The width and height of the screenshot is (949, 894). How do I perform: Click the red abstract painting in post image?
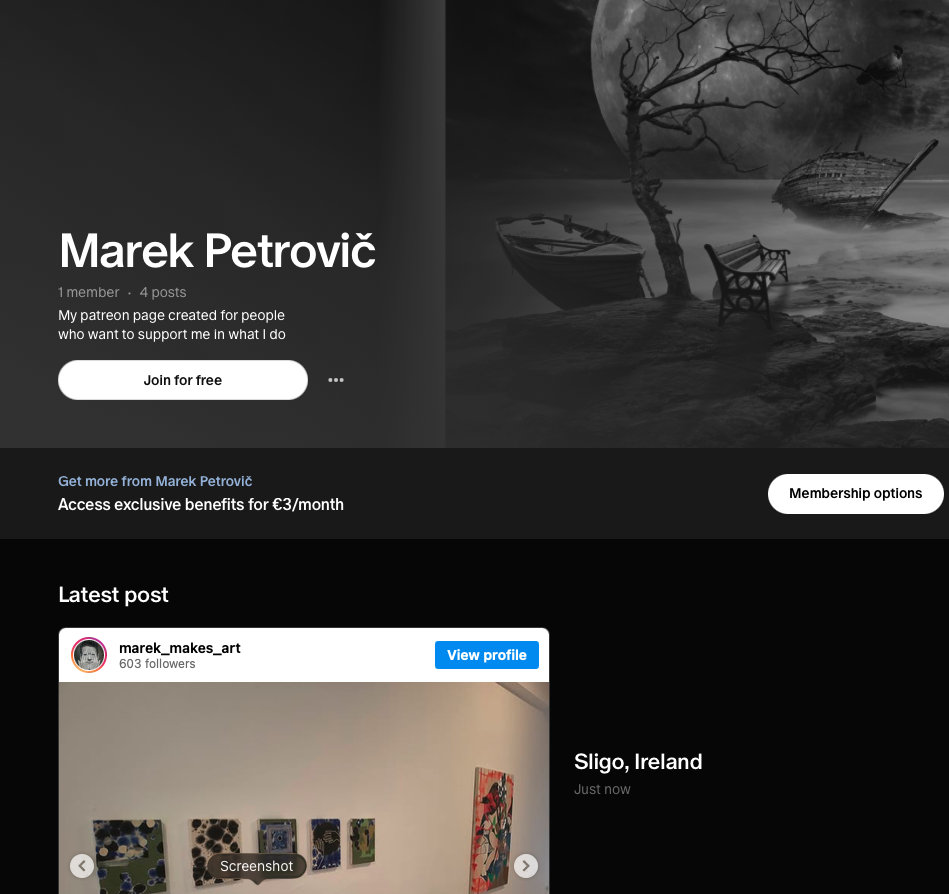coord(493,829)
